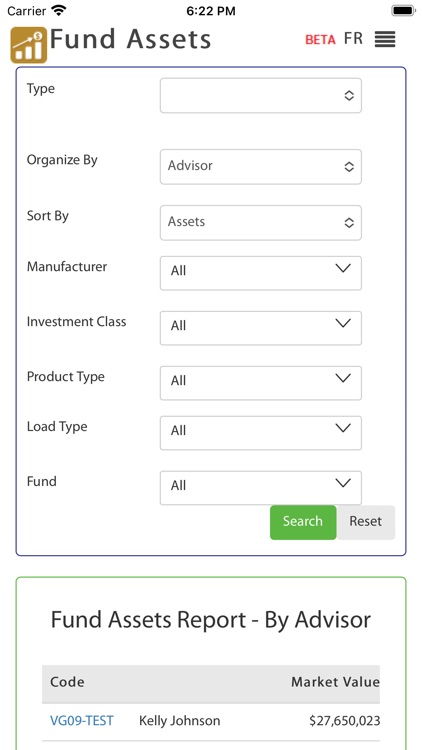Open the Sort By Assets selector
This screenshot has width=422, height=750.
click(261, 222)
